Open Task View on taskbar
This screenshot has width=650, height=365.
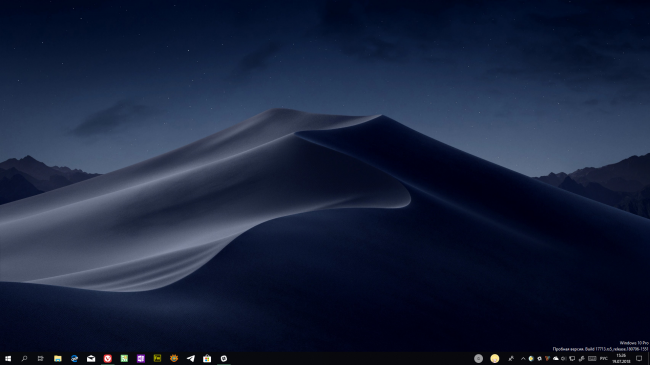tap(41, 358)
